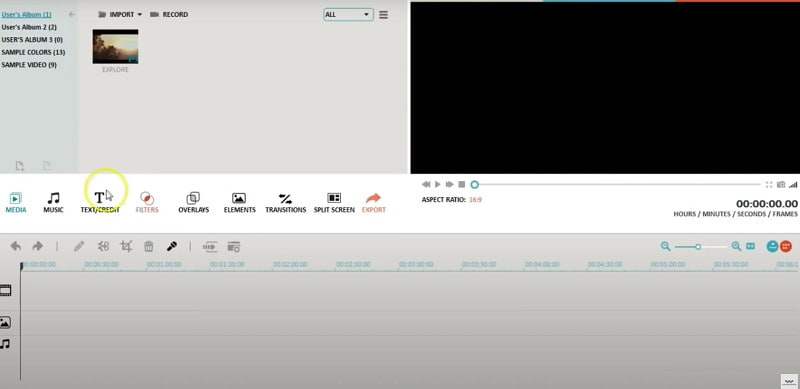Screen dimensions: 800x389
Task: Click the Record button
Action: pyautogui.click(x=169, y=15)
